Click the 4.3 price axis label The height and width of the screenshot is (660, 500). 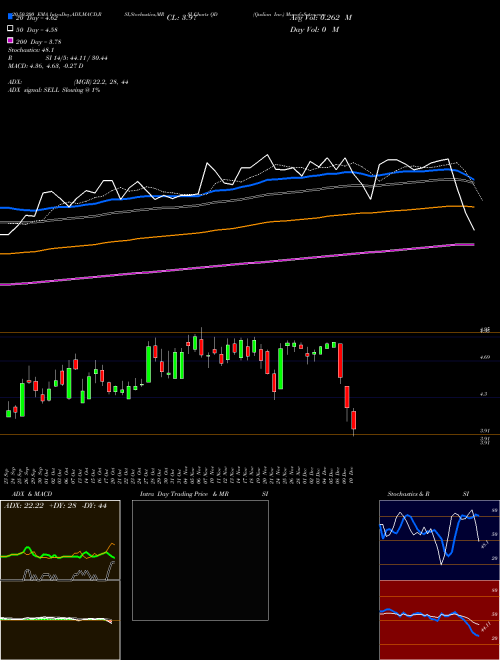(484, 394)
